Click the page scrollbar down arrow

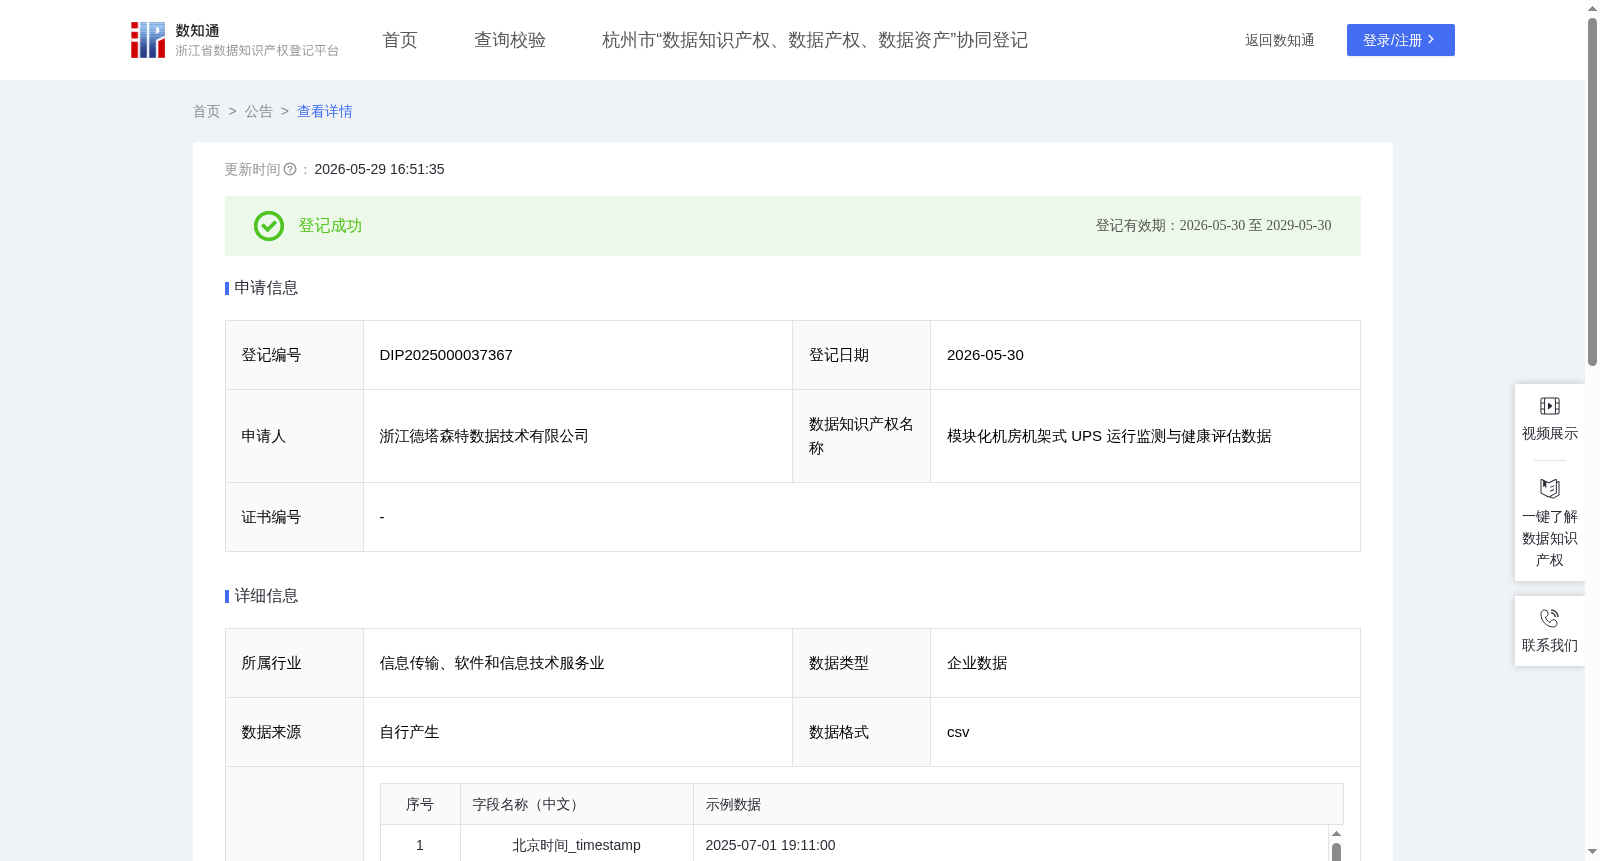(1592, 852)
